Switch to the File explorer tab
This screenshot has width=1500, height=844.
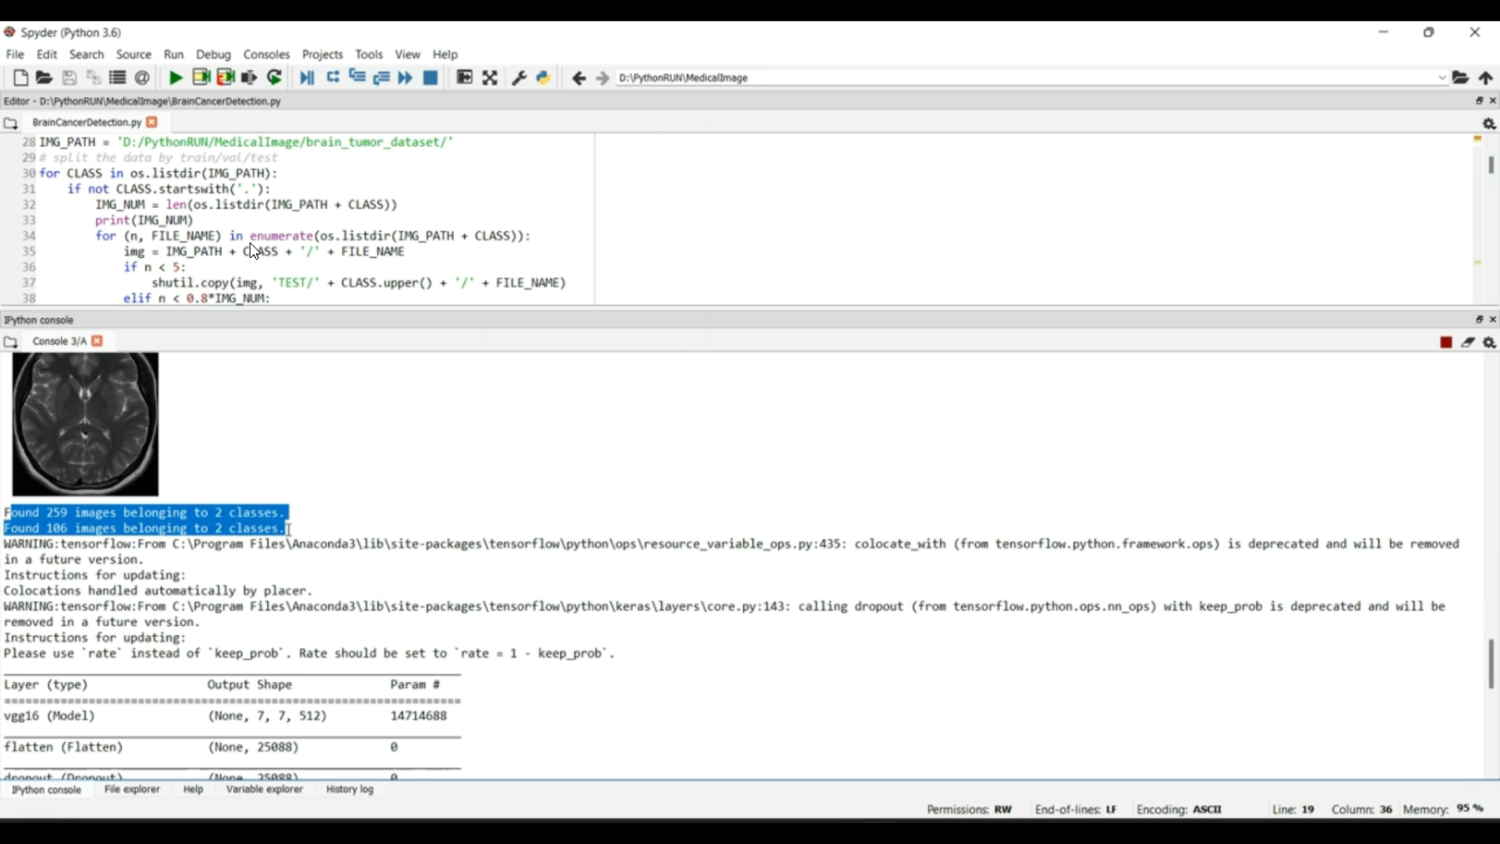pos(132,790)
